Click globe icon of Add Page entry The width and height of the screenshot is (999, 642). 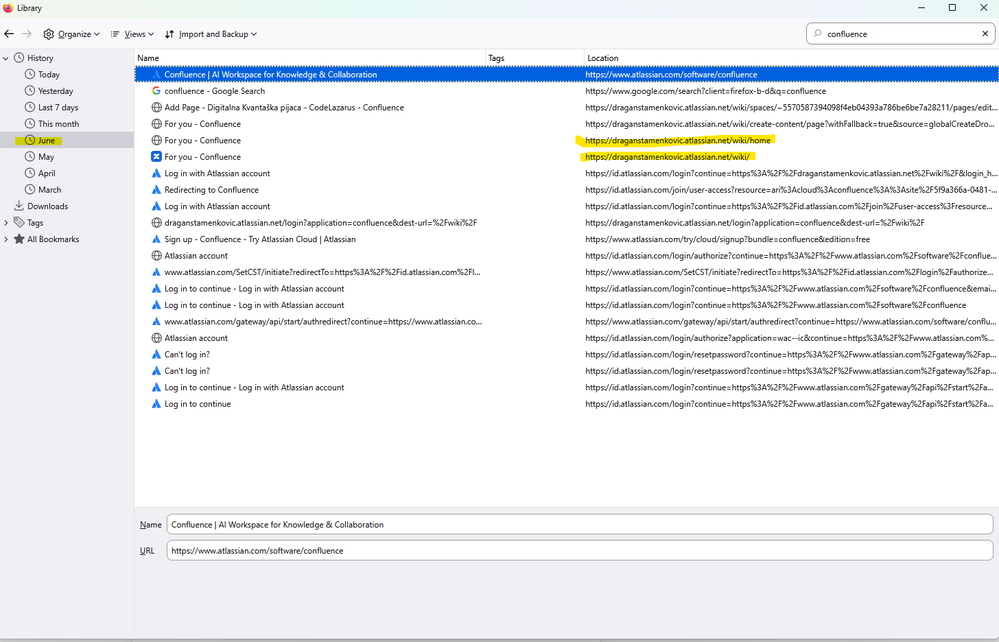[156, 108]
